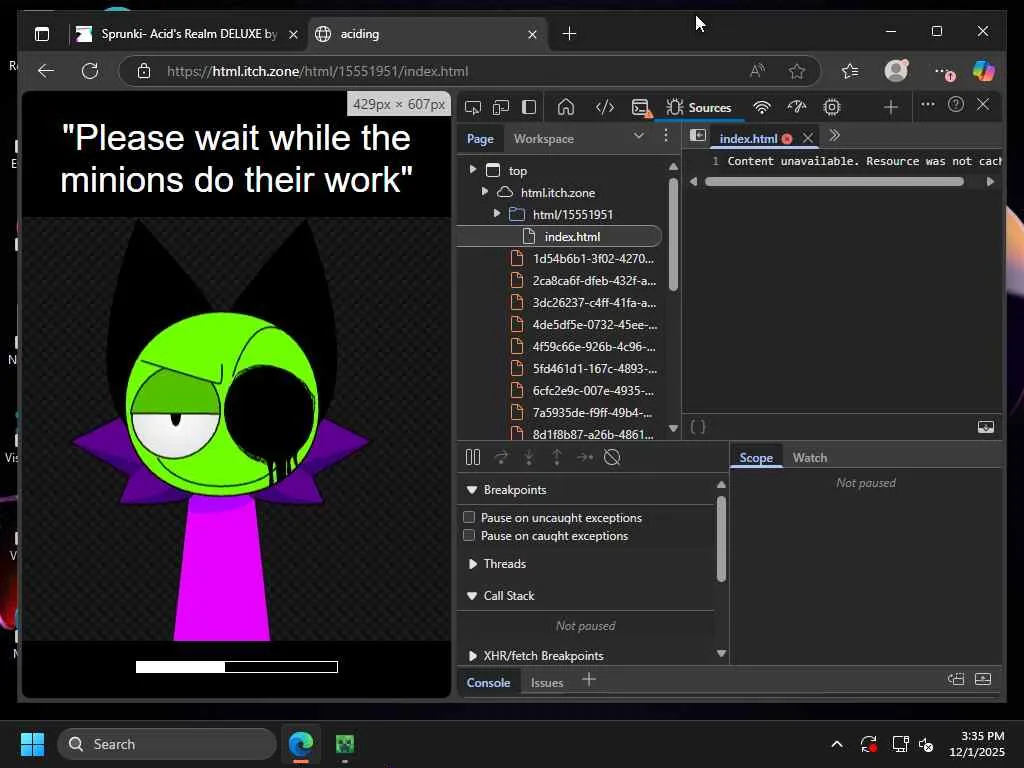Open the Application panel gear icon
The image size is (1024, 768).
831,107
